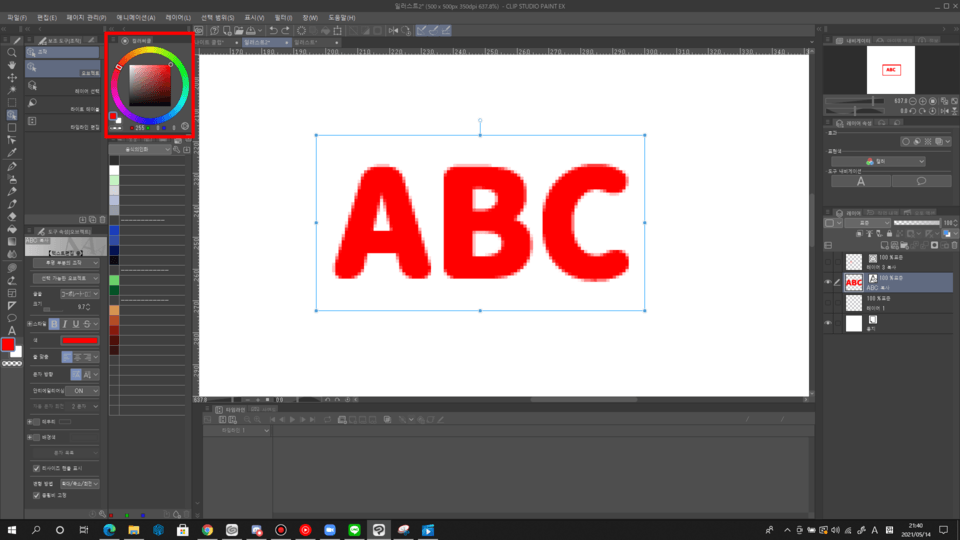
Task: Click the text tool navigation A button
Action: coord(861,181)
